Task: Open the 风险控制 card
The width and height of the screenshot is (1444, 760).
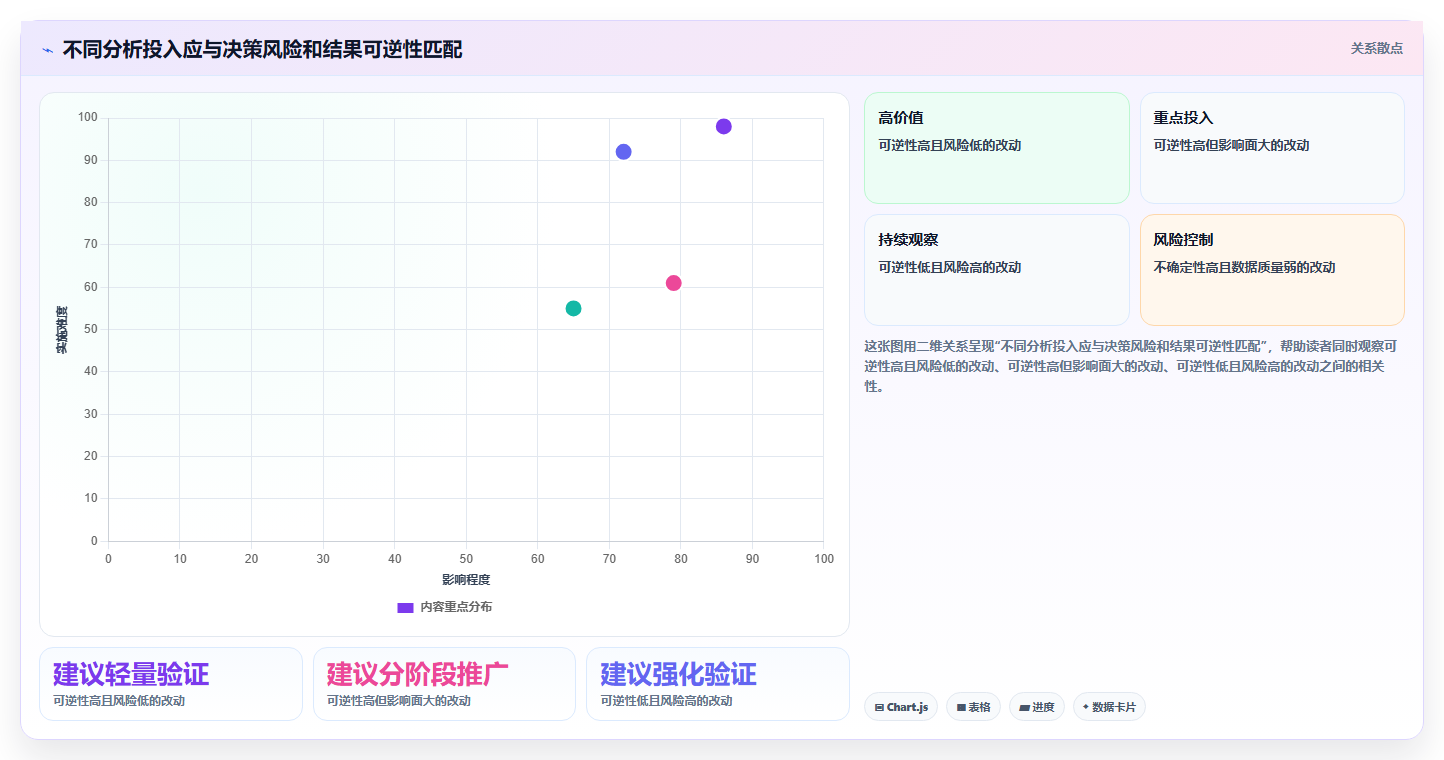Action: click(x=1272, y=270)
